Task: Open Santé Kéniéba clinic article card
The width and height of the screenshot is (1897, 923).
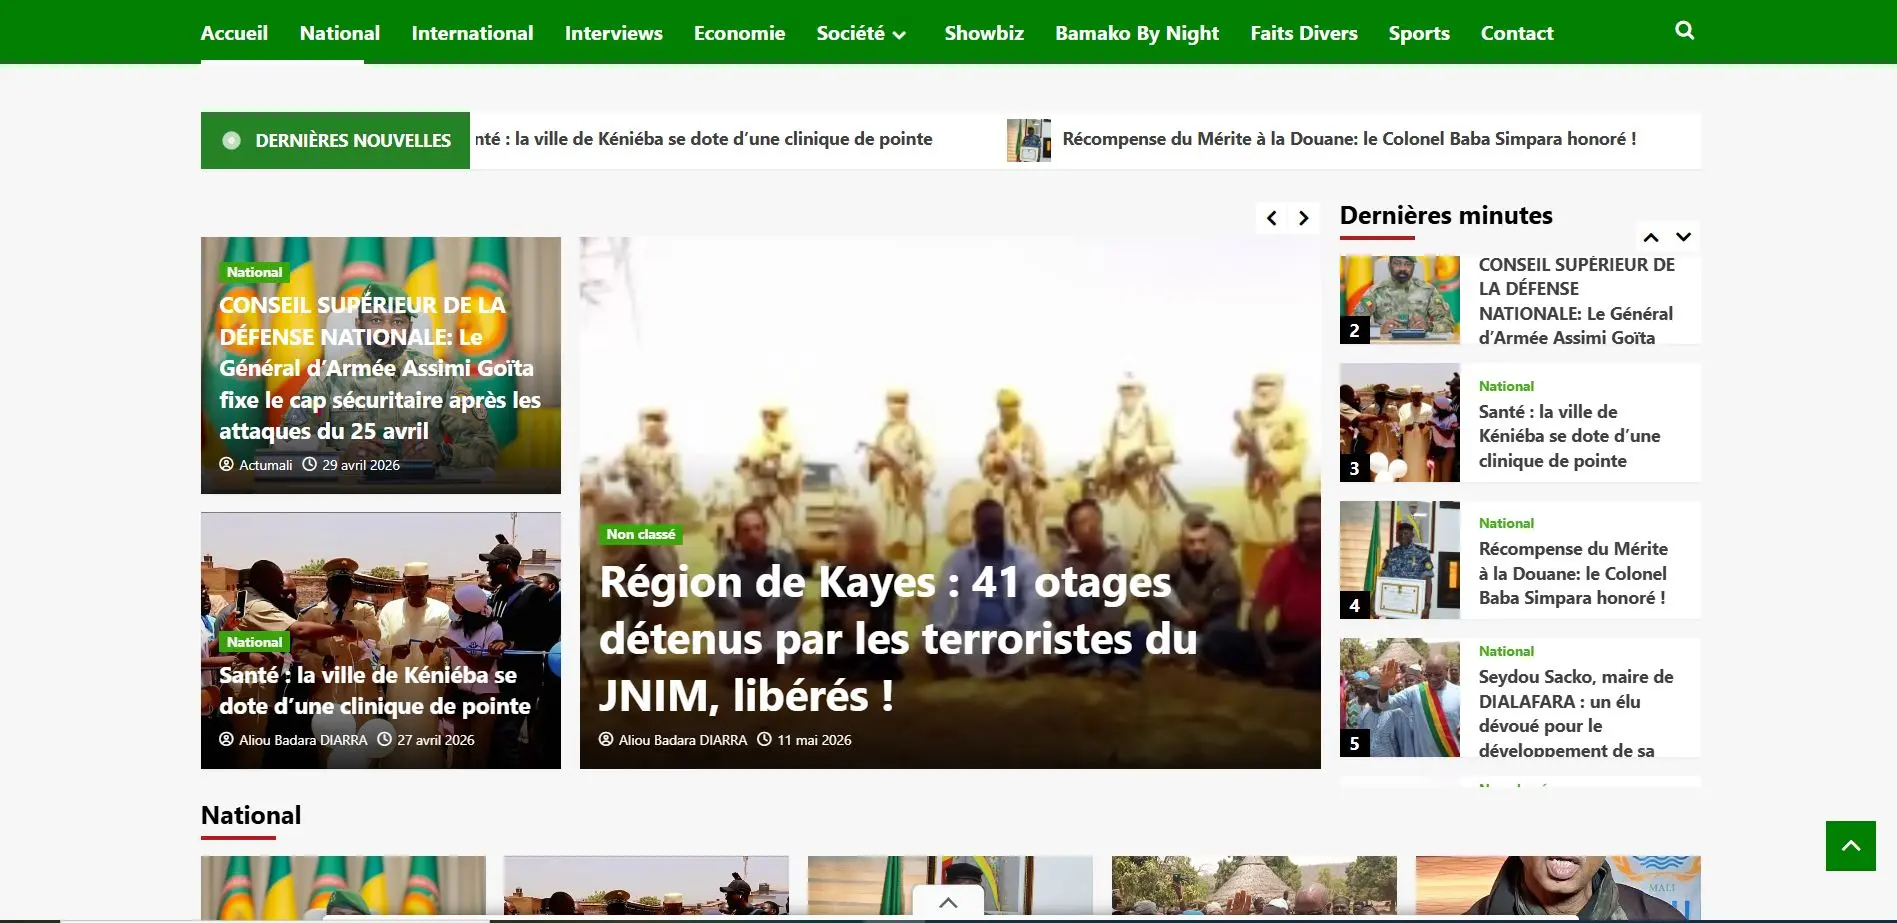Action: [x=375, y=691]
